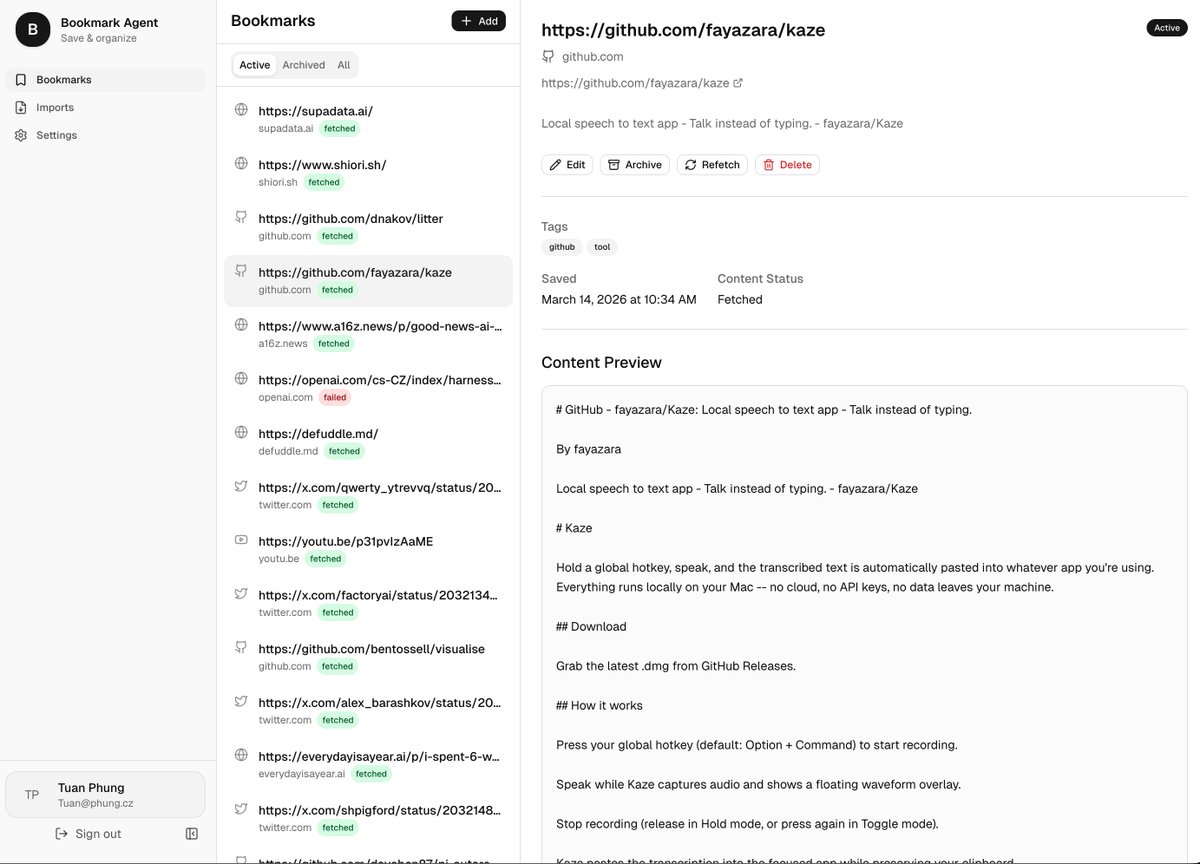Click the TP user avatar
Image resolution: width=1200 pixels, height=864 pixels.
tap(32, 795)
